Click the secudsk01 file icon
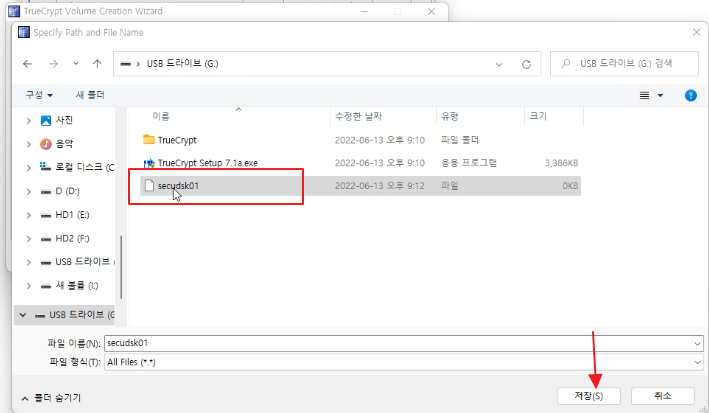This screenshot has height=413, width=709. [x=149, y=185]
